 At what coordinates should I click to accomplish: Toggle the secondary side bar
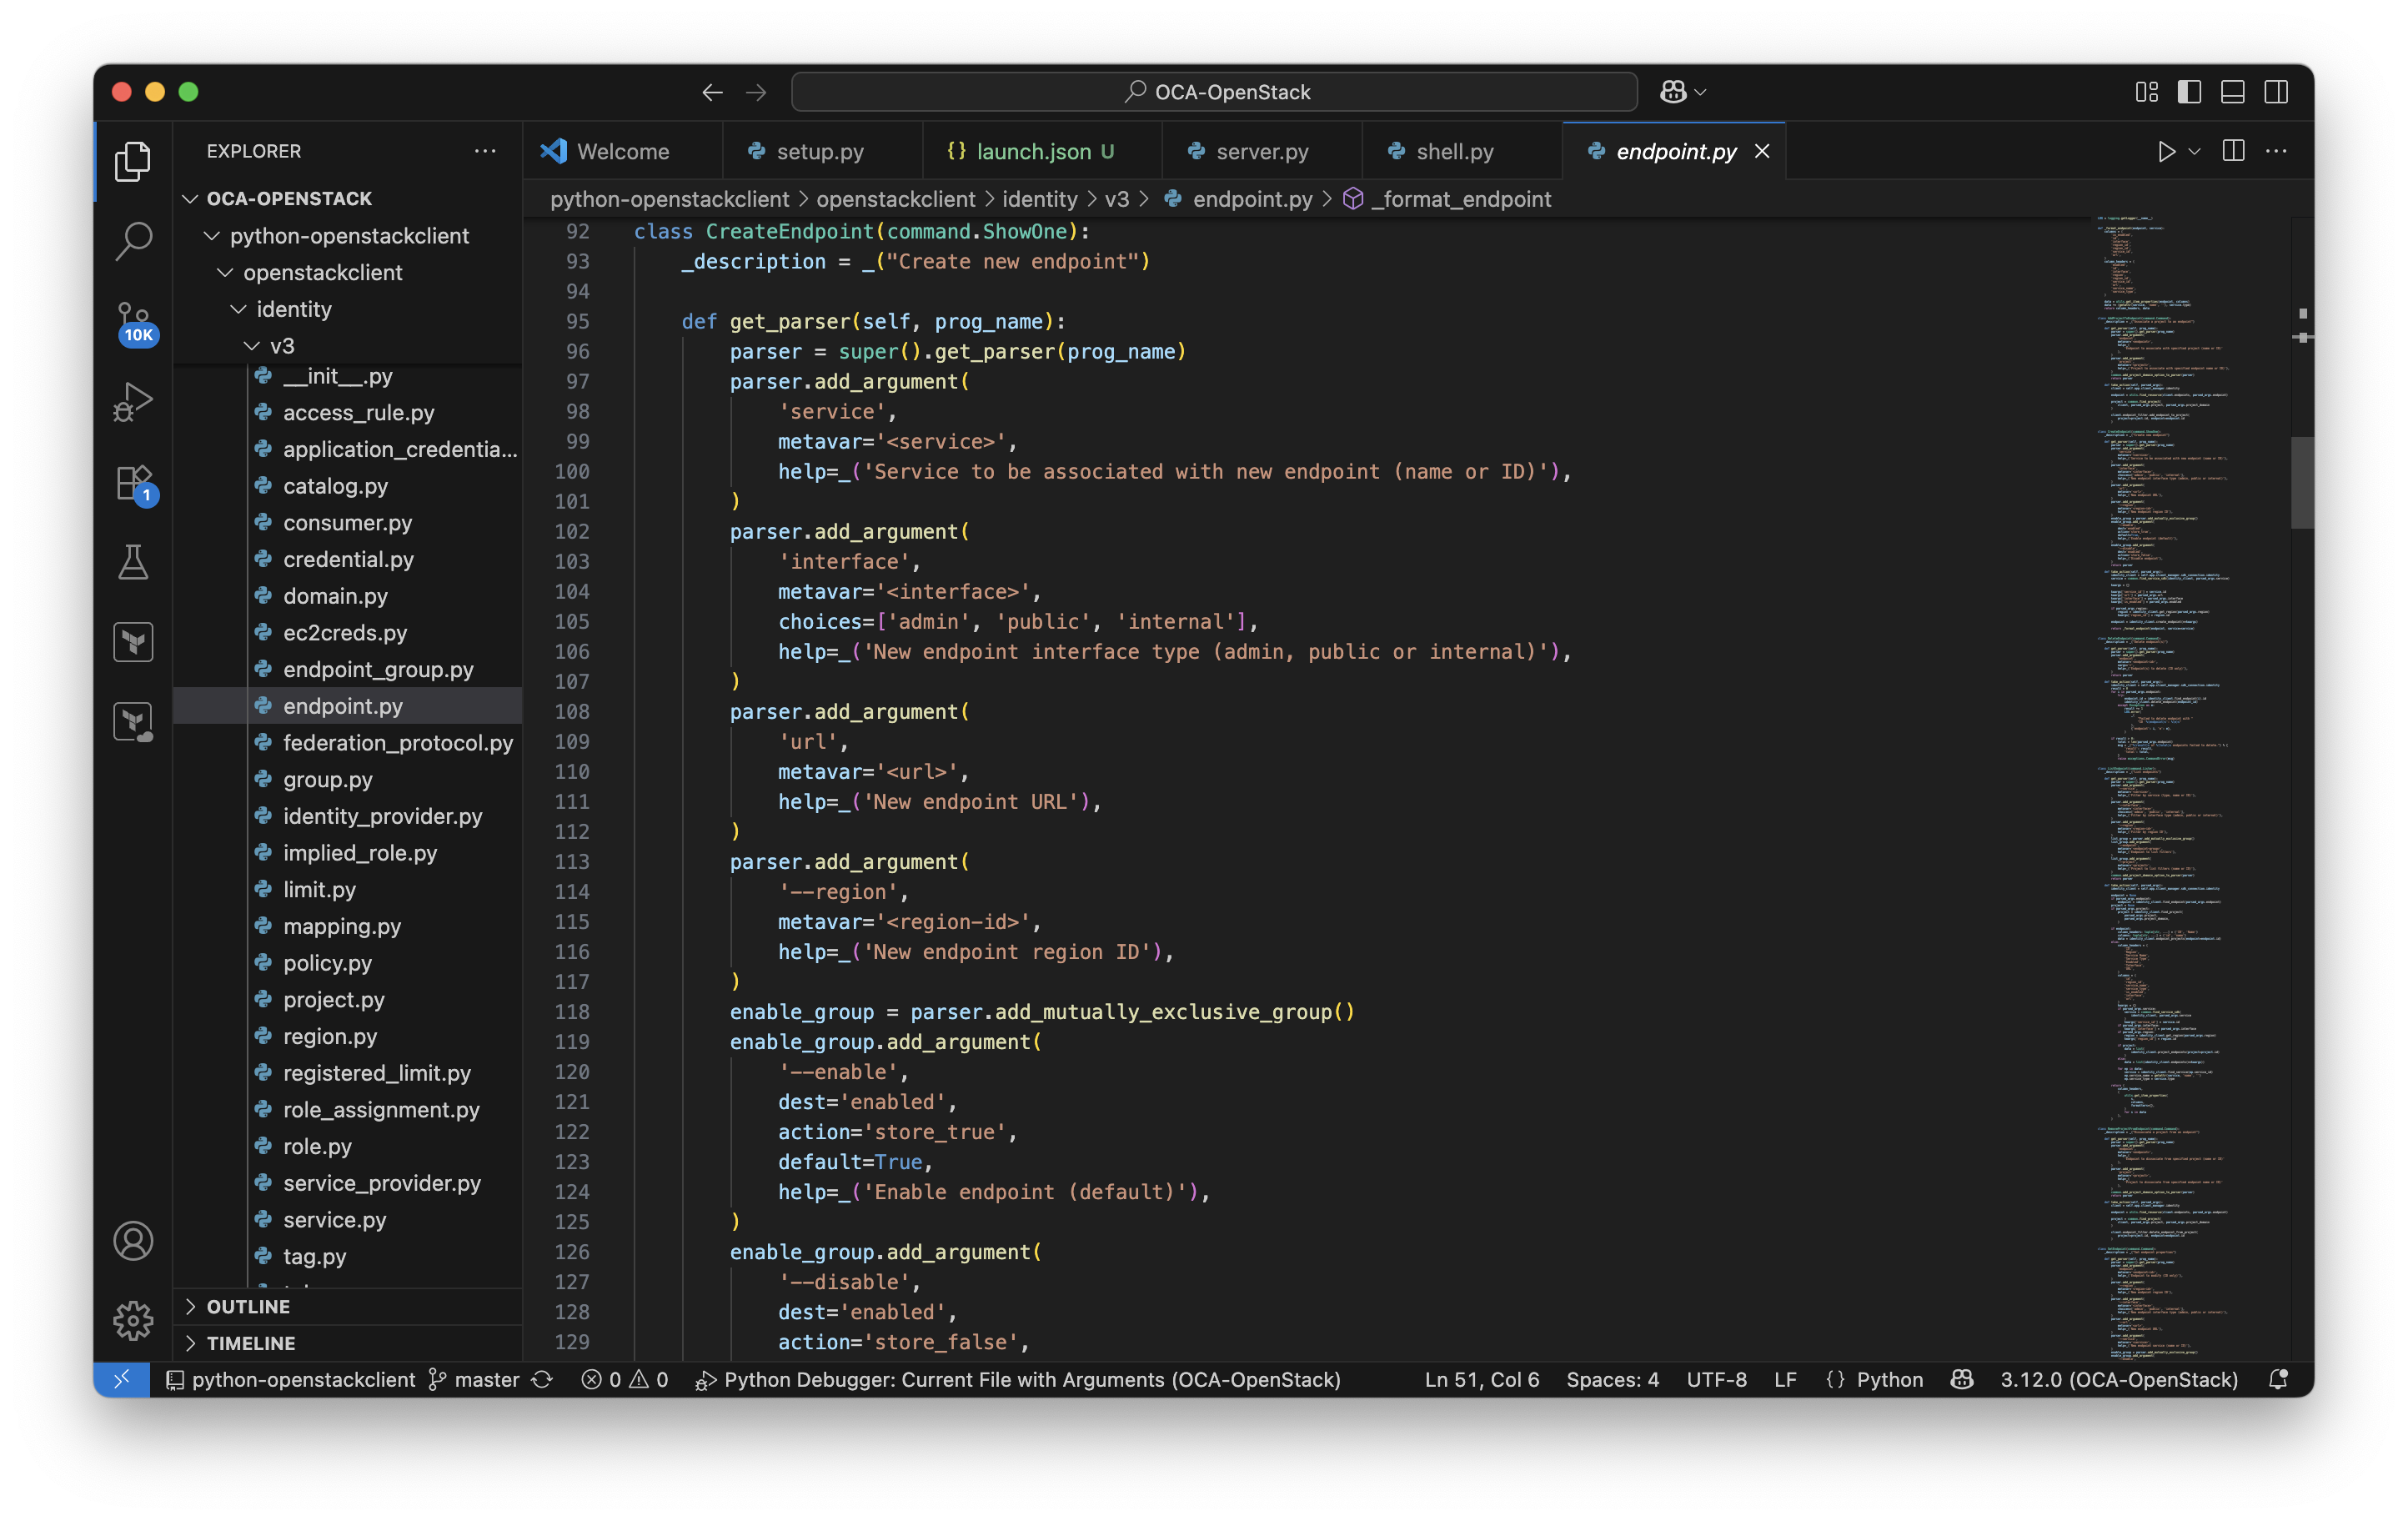(2276, 92)
